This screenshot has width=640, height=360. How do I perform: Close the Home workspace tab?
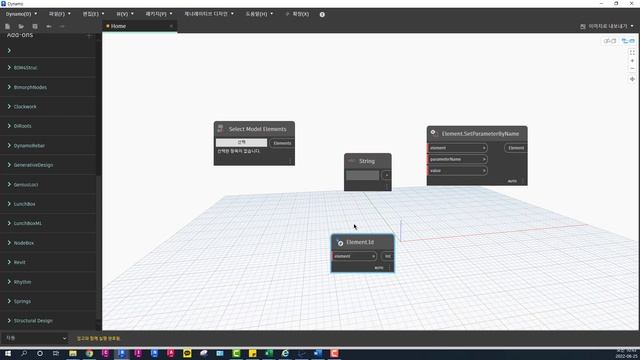tap(171, 26)
